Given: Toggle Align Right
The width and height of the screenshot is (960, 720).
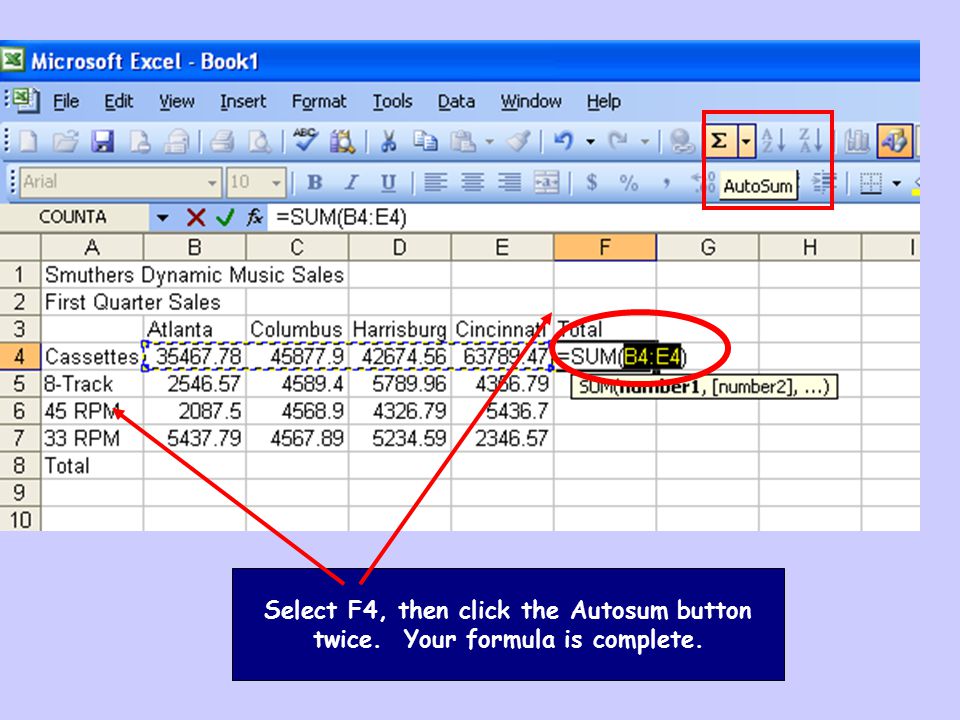Looking at the screenshot, I should click(x=509, y=182).
